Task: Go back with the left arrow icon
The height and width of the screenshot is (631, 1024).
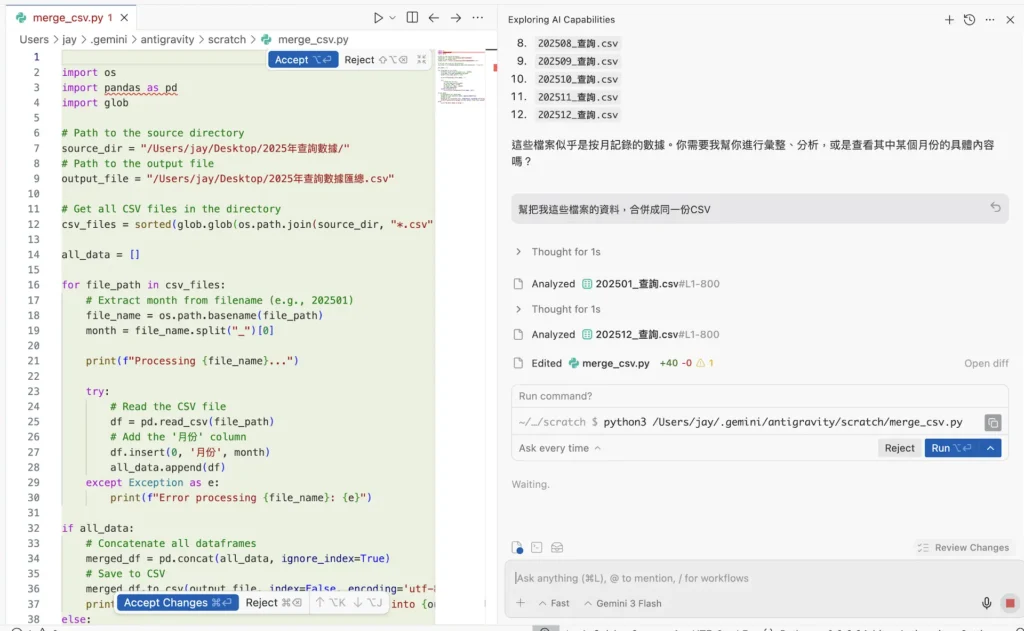Action: click(434, 18)
